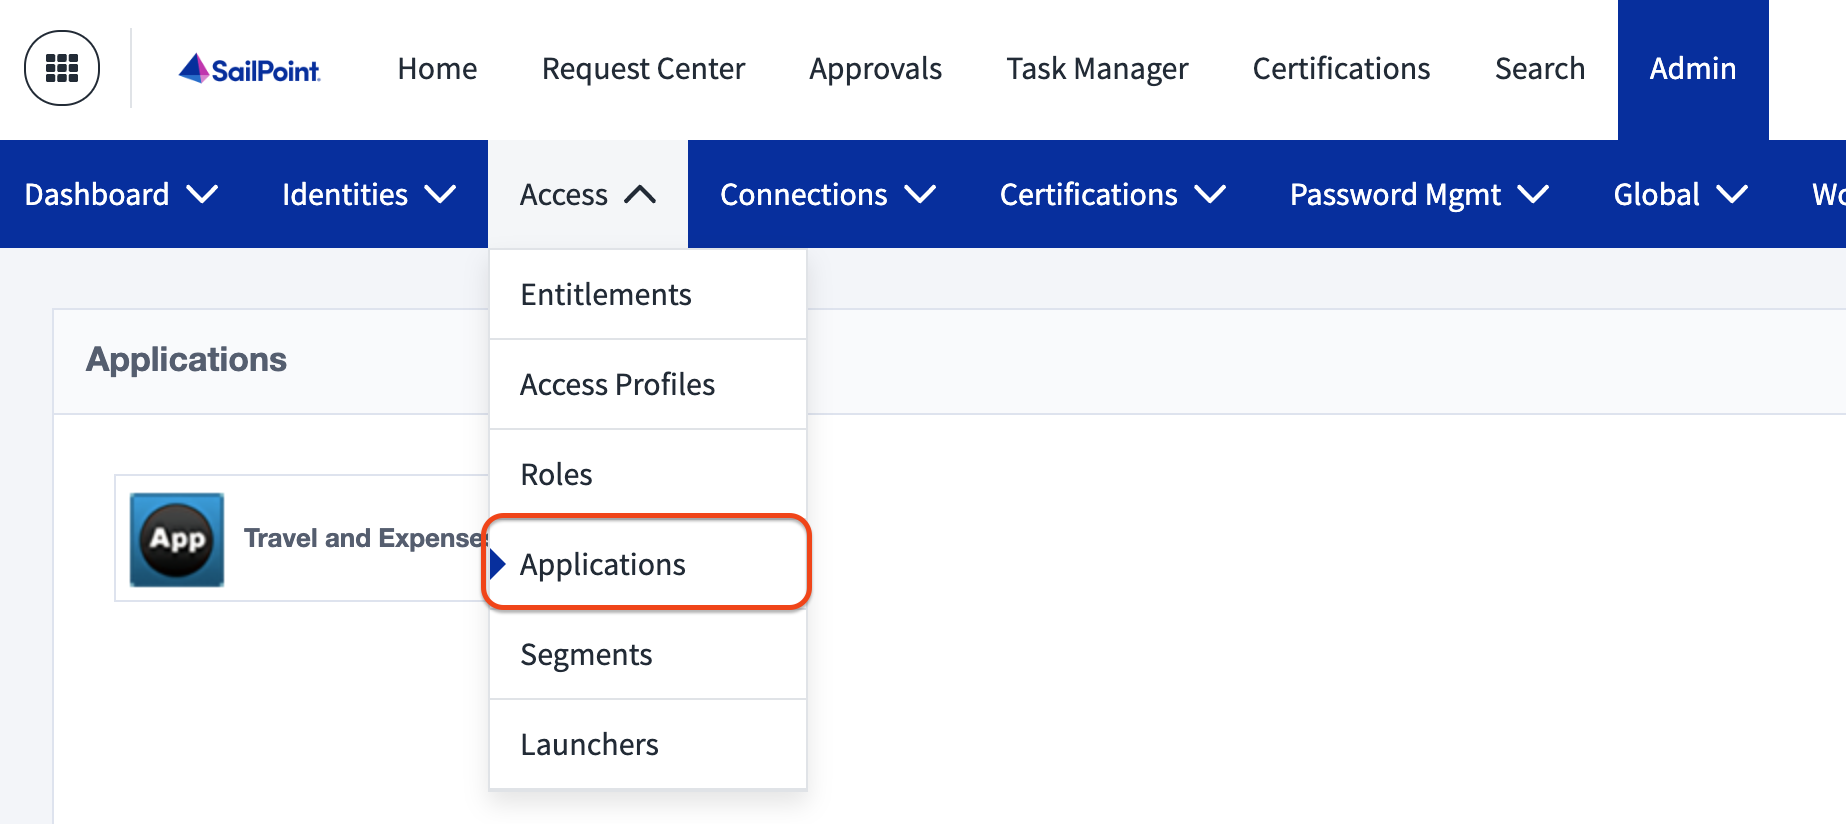Choose Access Profiles menu item
This screenshot has width=1846, height=824.
coord(617,385)
